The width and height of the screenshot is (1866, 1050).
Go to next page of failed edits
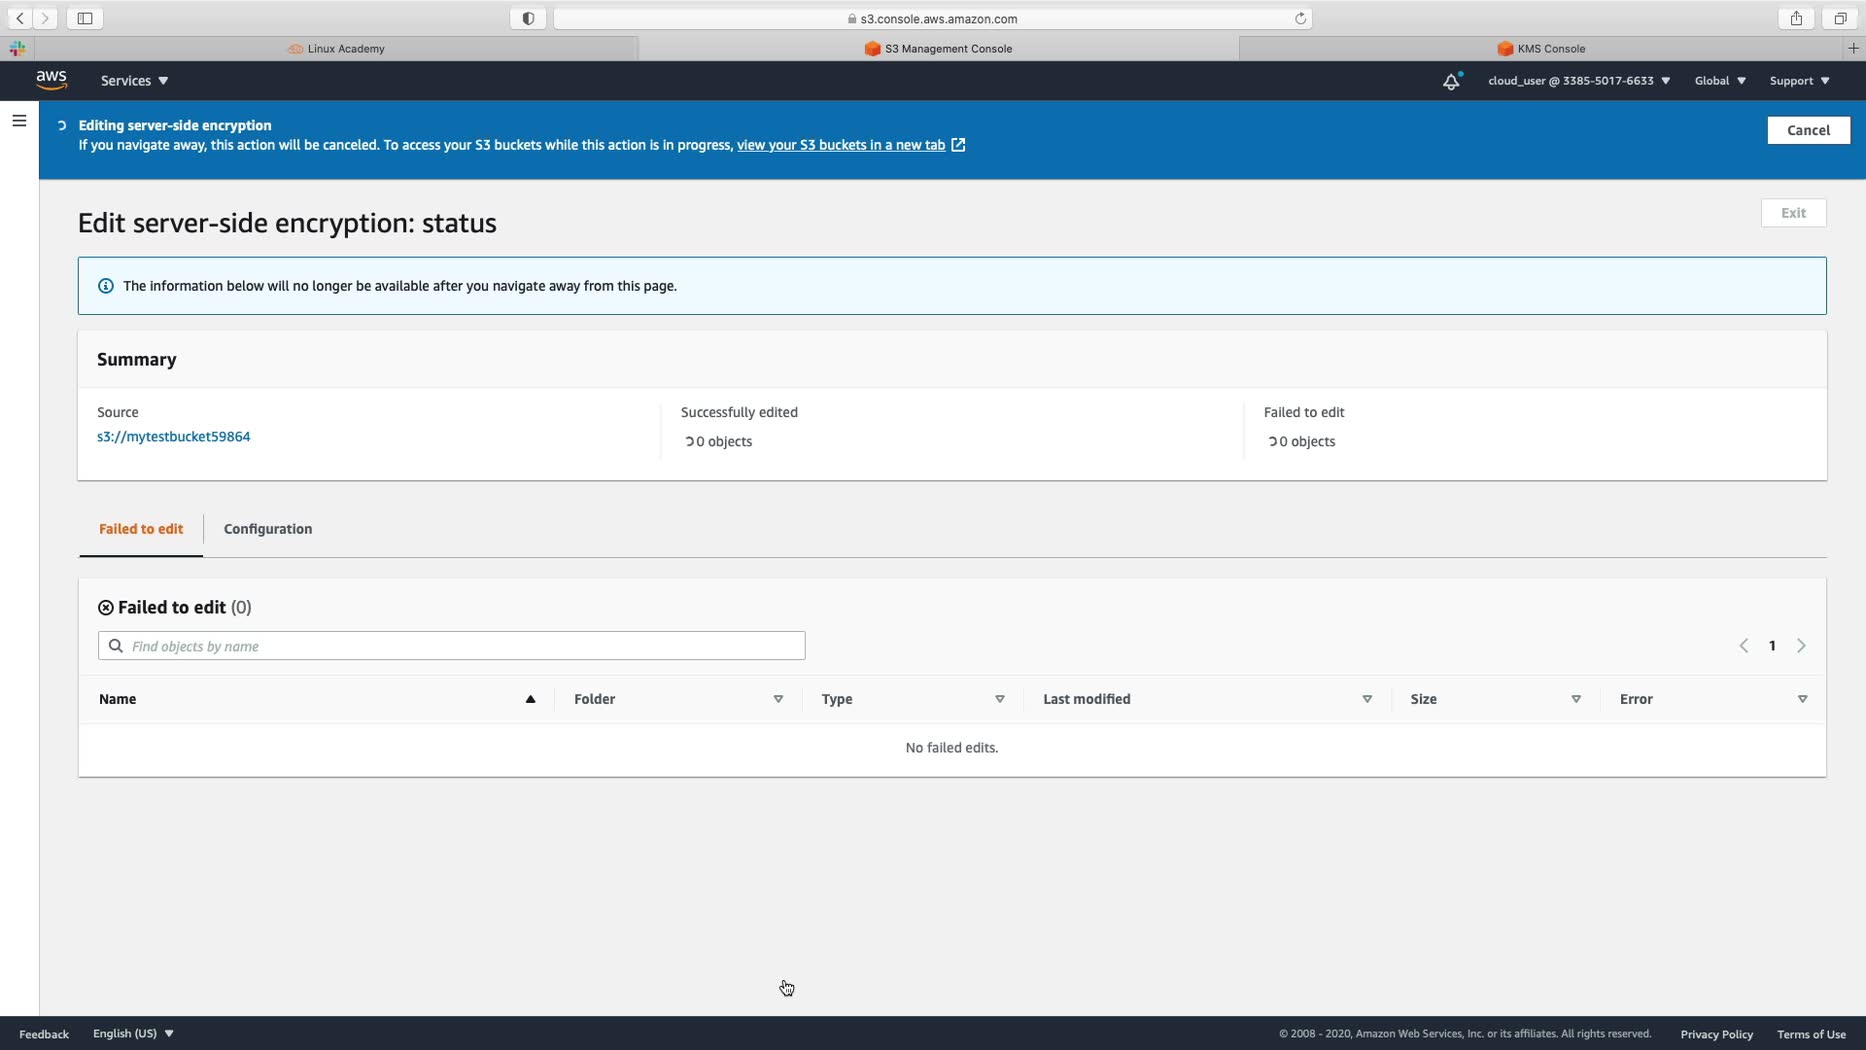click(x=1801, y=646)
